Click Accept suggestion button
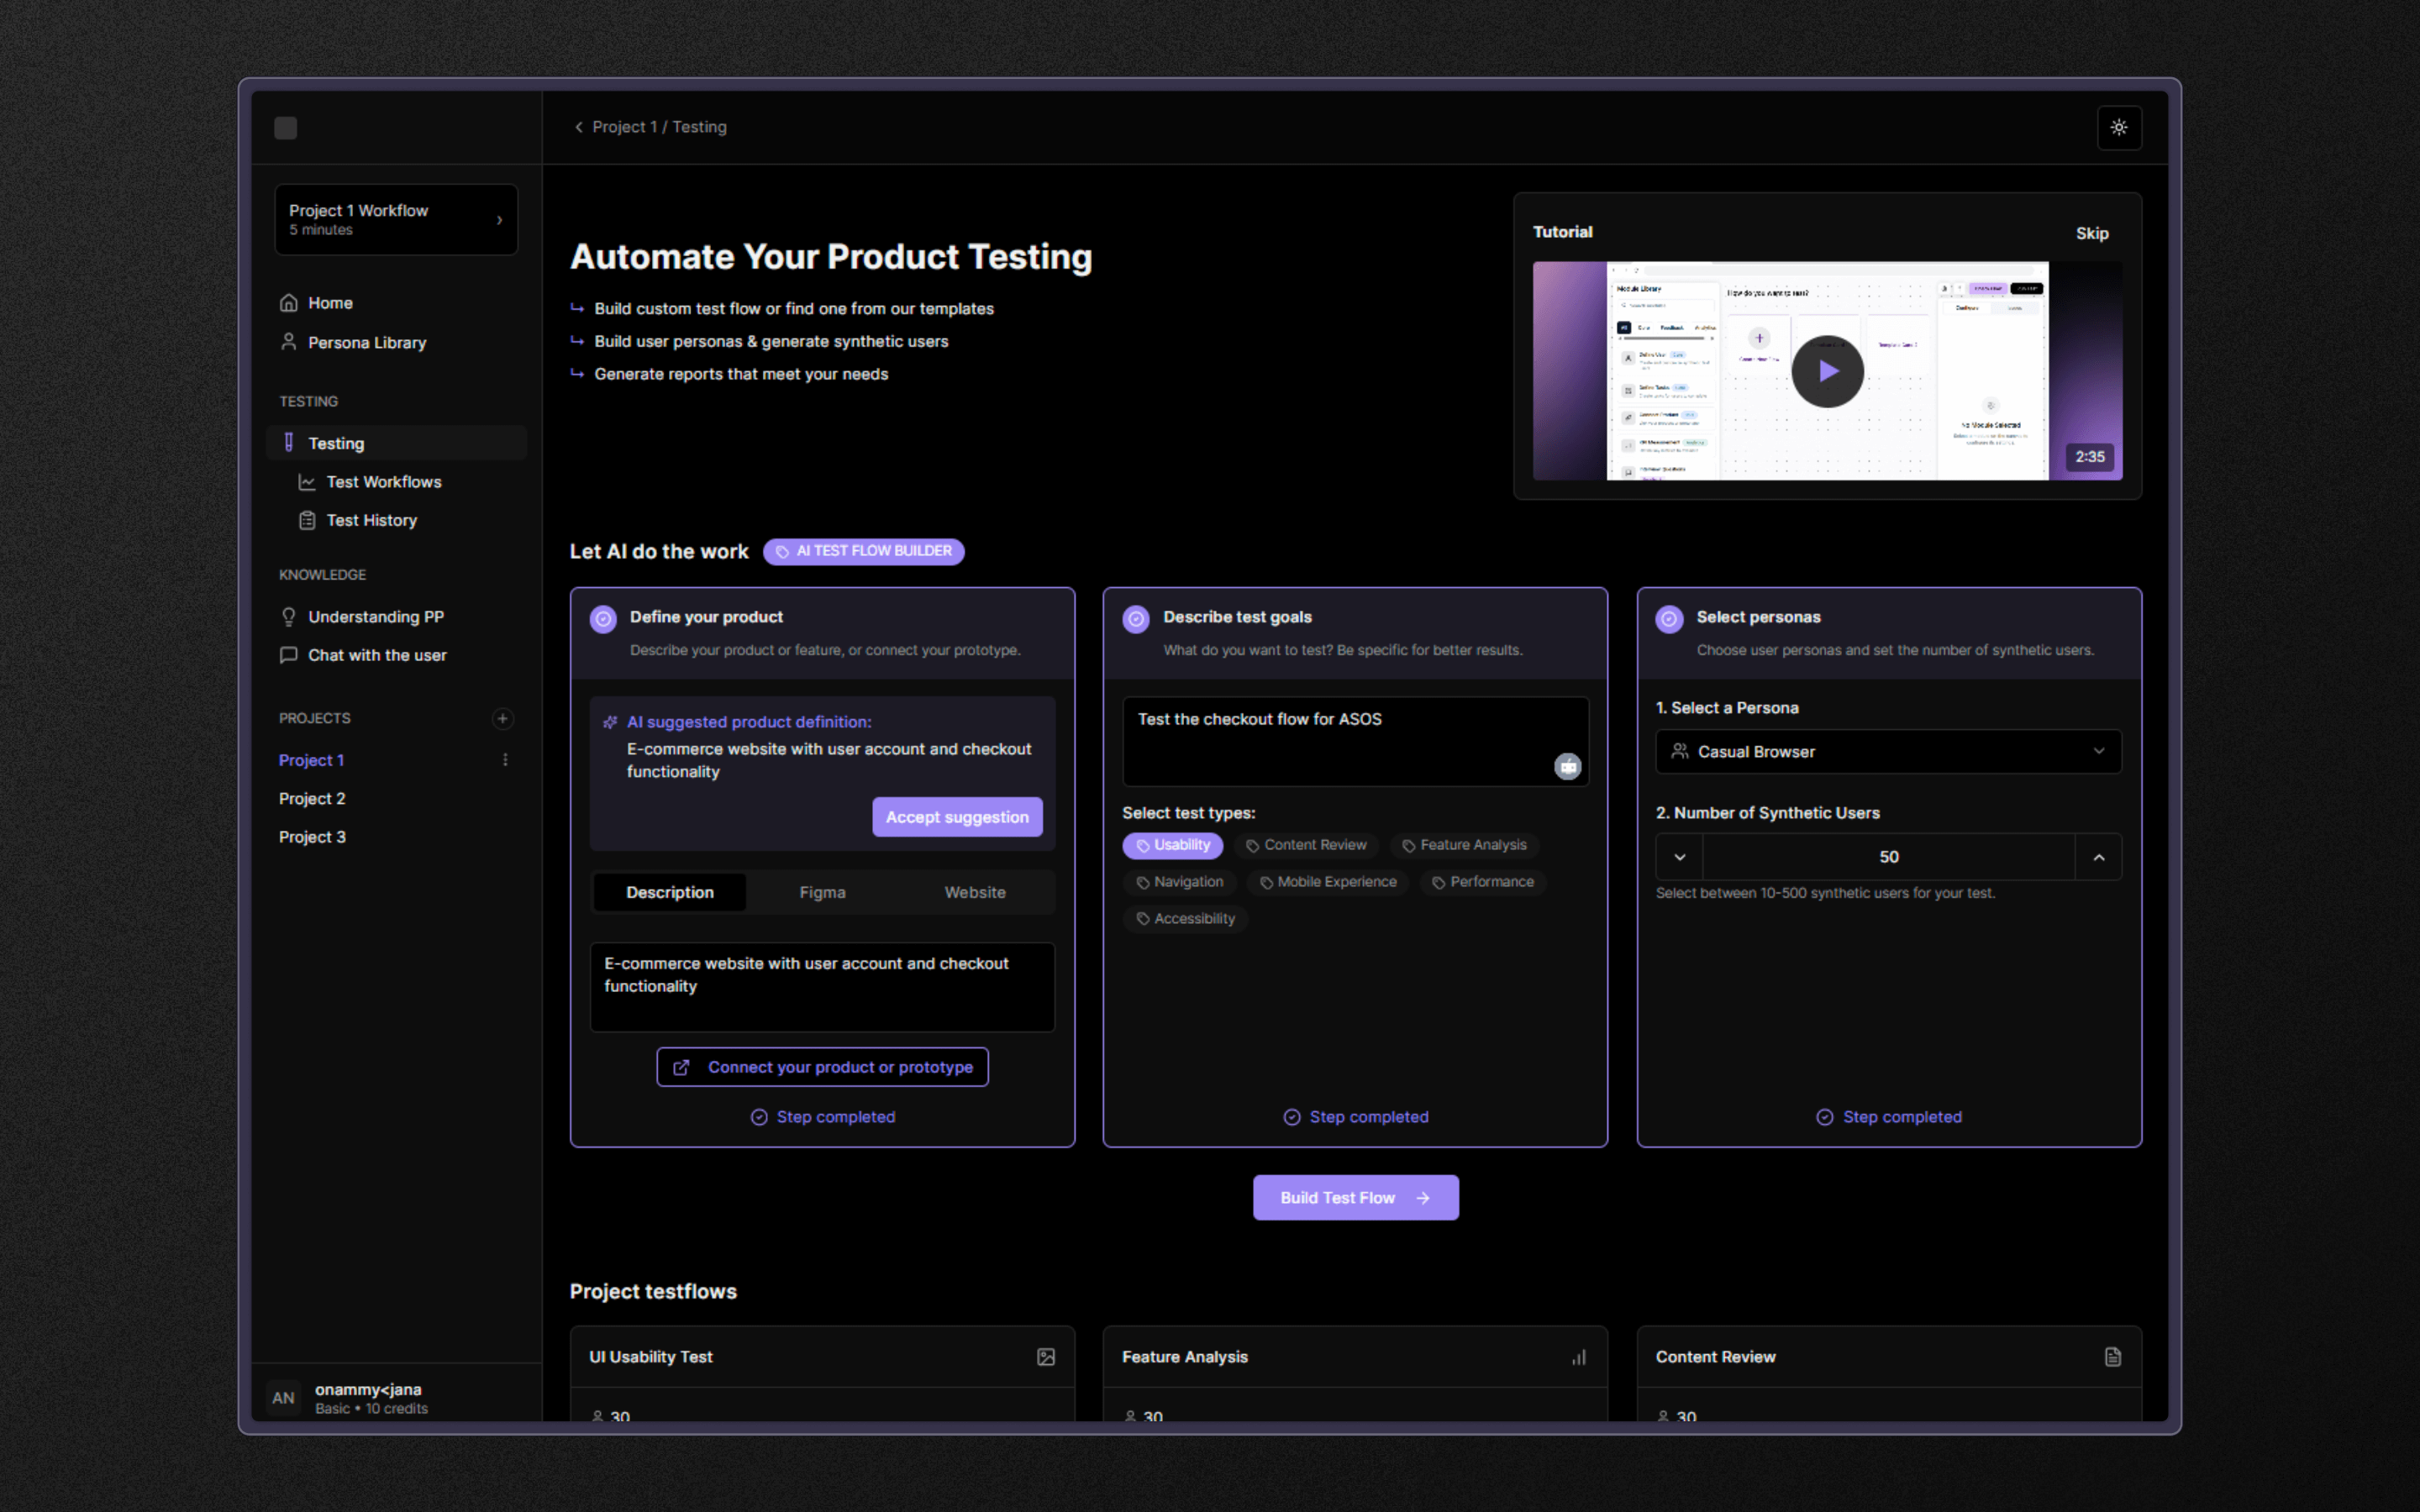2420x1512 pixels. tap(957, 817)
